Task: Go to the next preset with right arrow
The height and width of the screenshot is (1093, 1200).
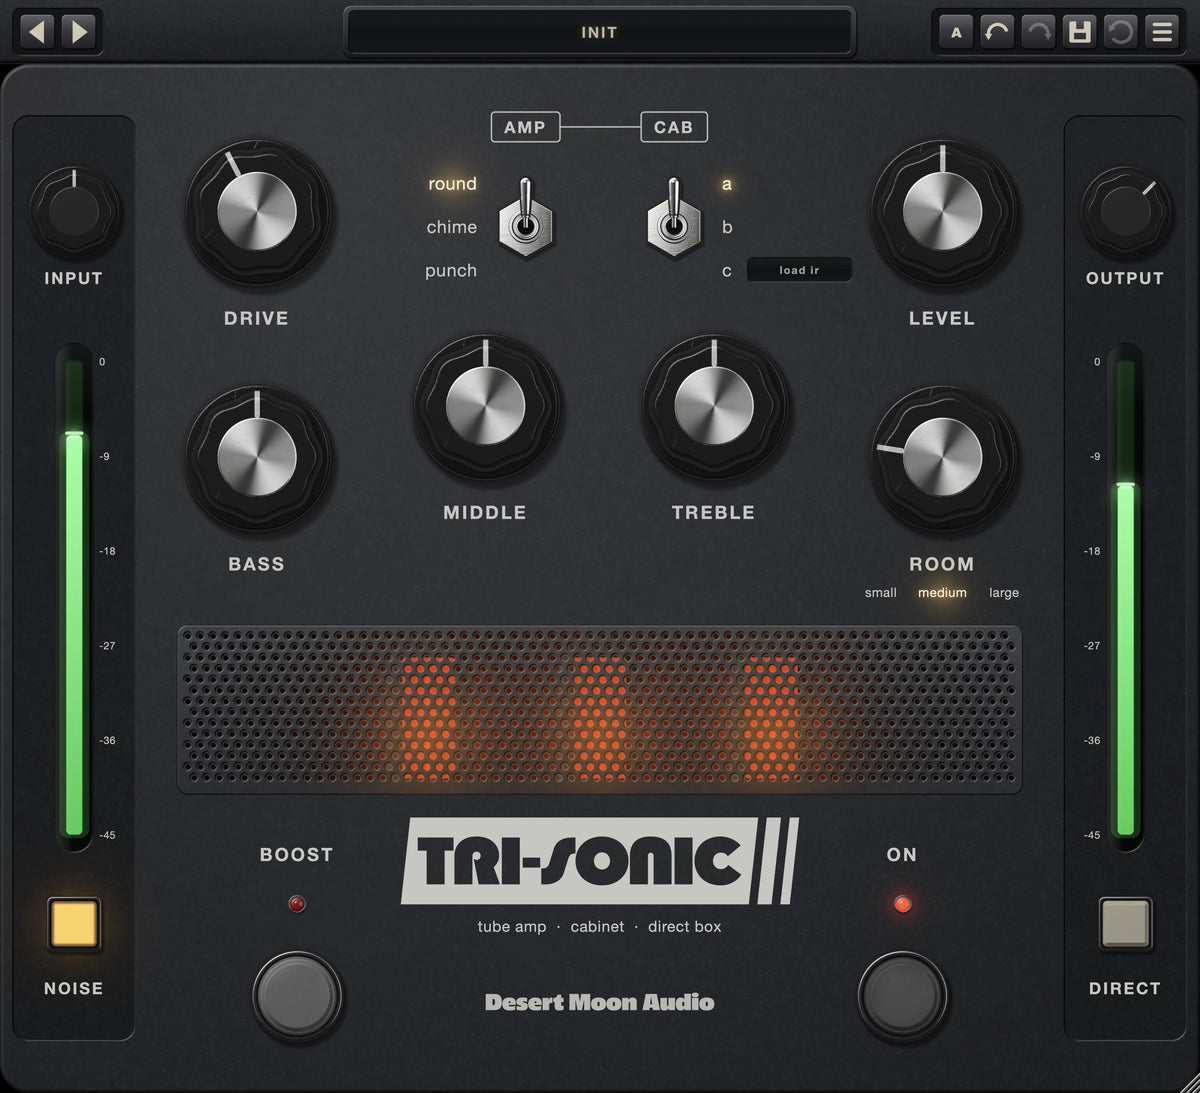Action: pos(79,32)
